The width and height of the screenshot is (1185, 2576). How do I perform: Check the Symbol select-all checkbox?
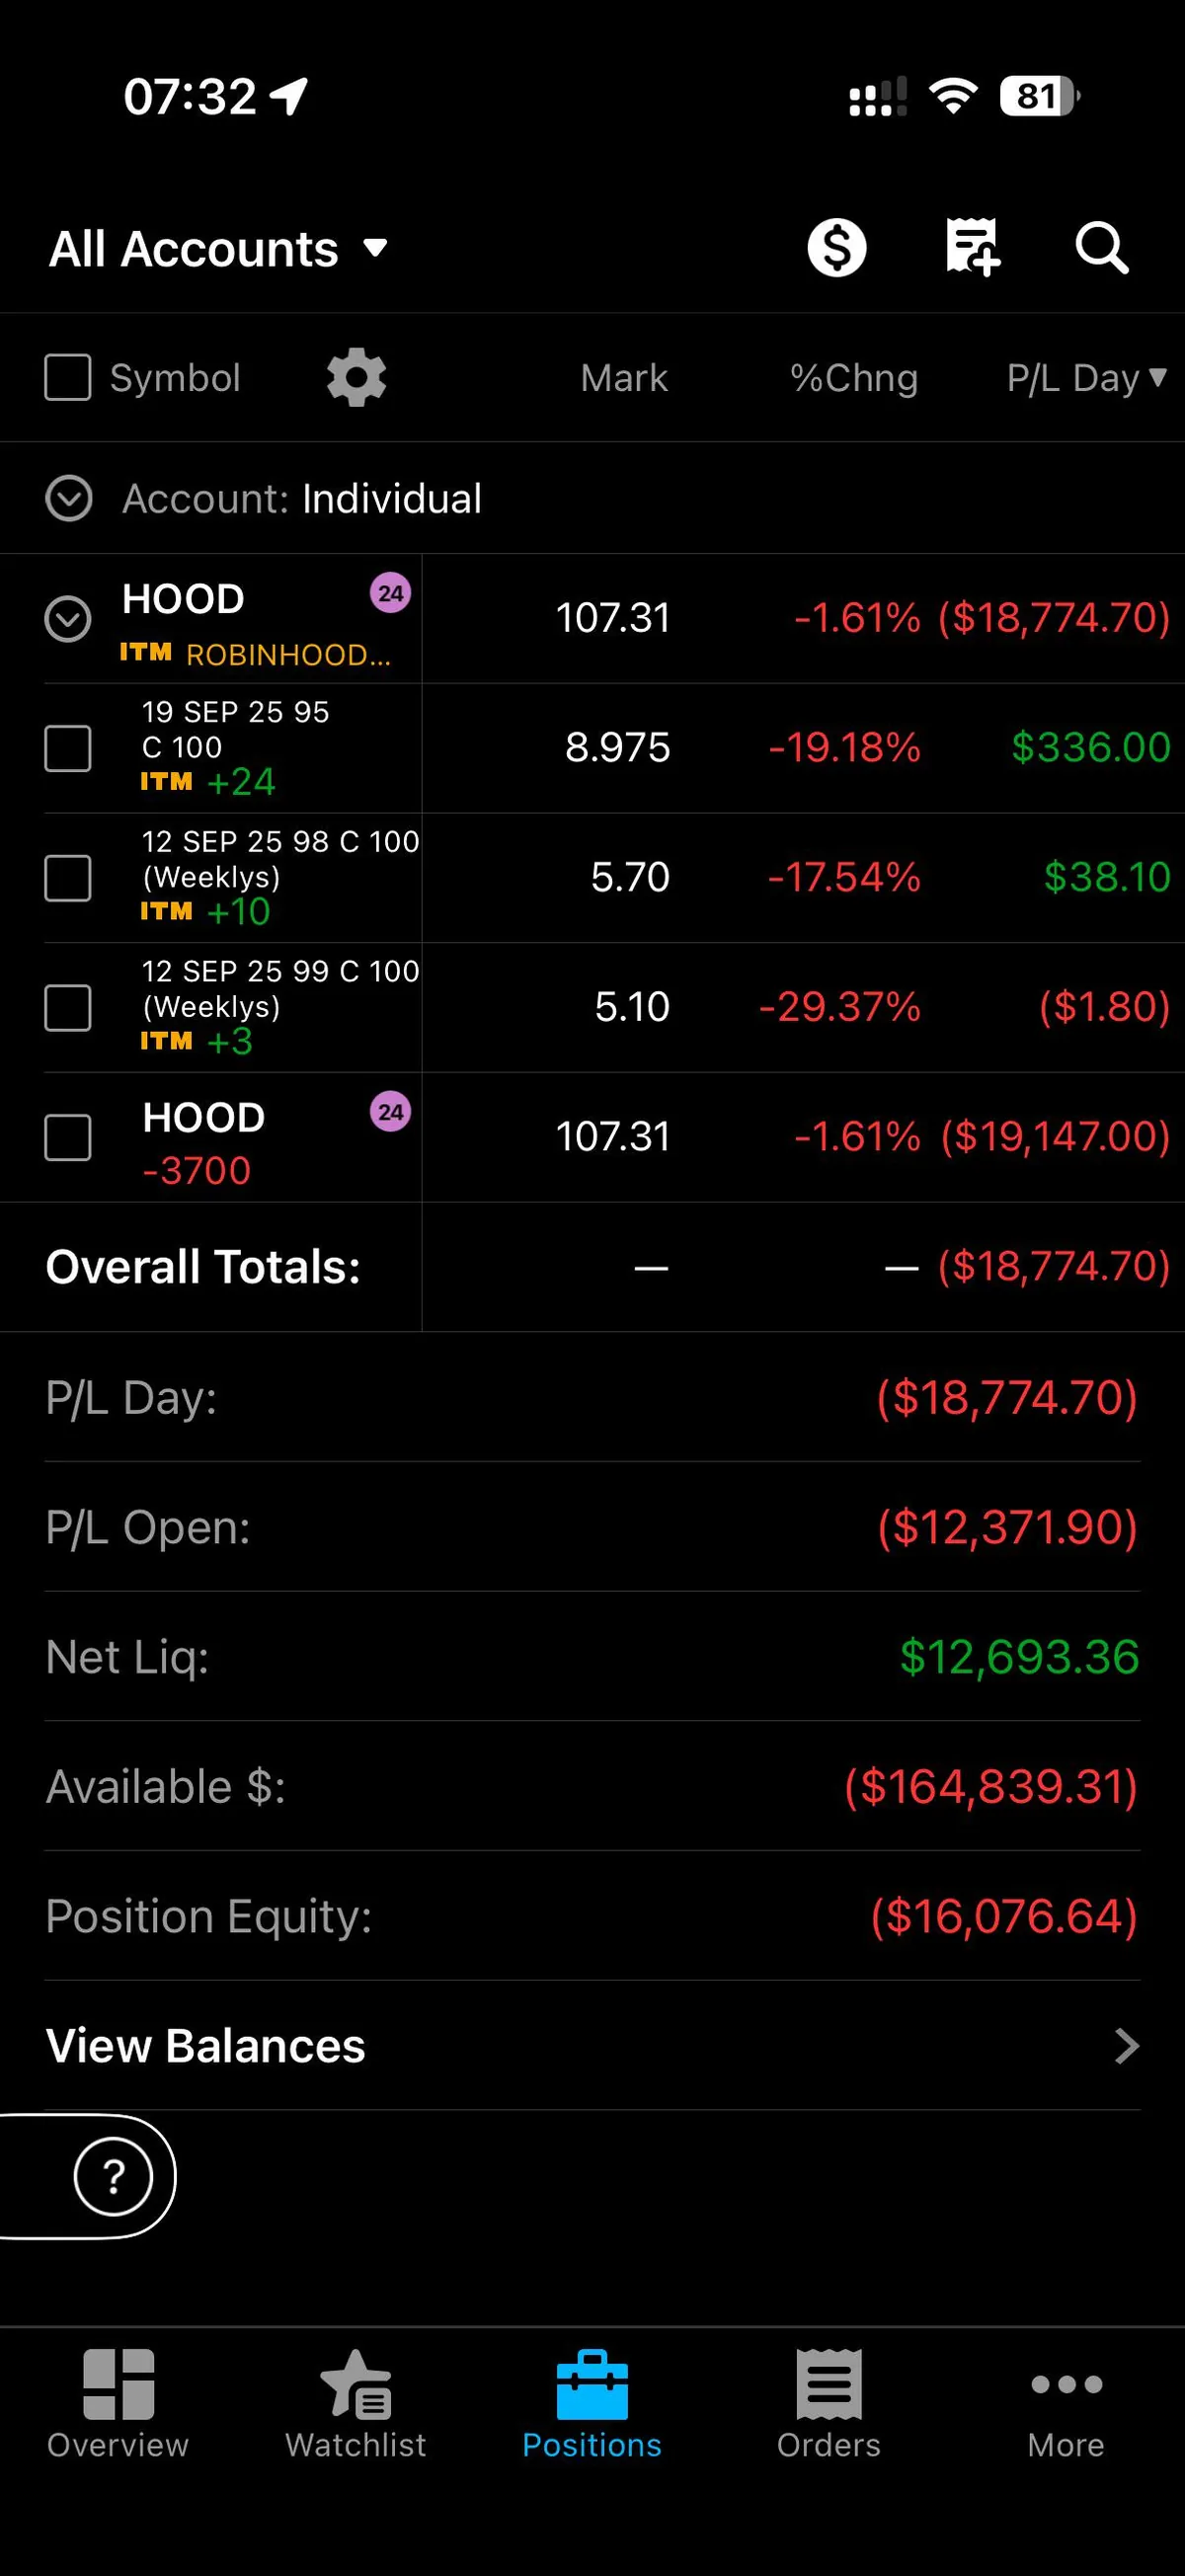click(68, 378)
